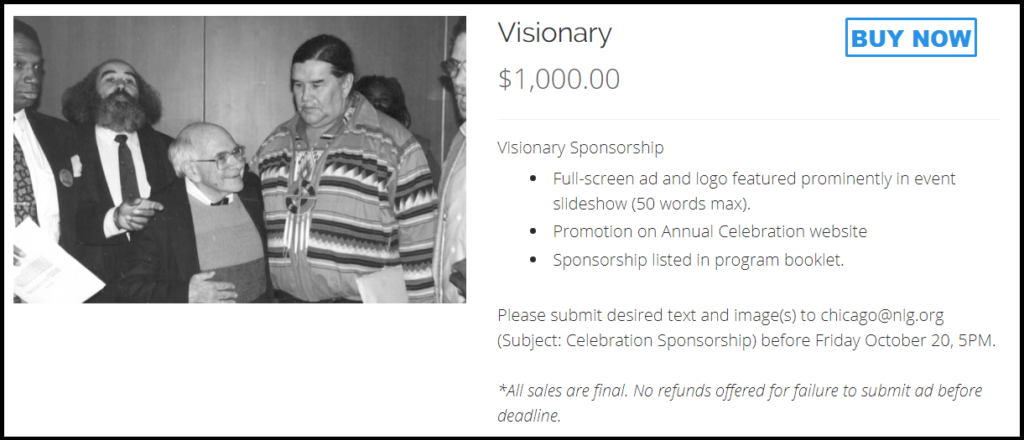The height and width of the screenshot is (440, 1024).
Task: Click the All sales are final disclaimer
Action: point(740,403)
